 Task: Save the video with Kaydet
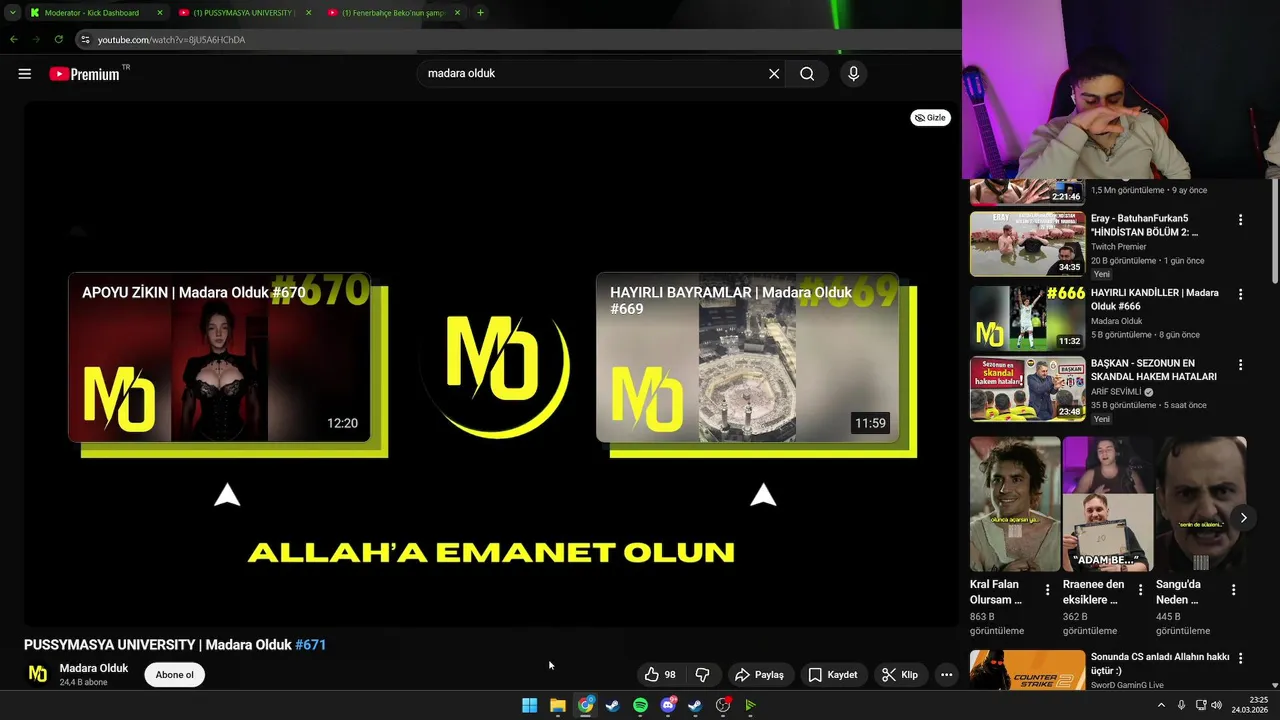pyautogui.click(x=832, y=675)
